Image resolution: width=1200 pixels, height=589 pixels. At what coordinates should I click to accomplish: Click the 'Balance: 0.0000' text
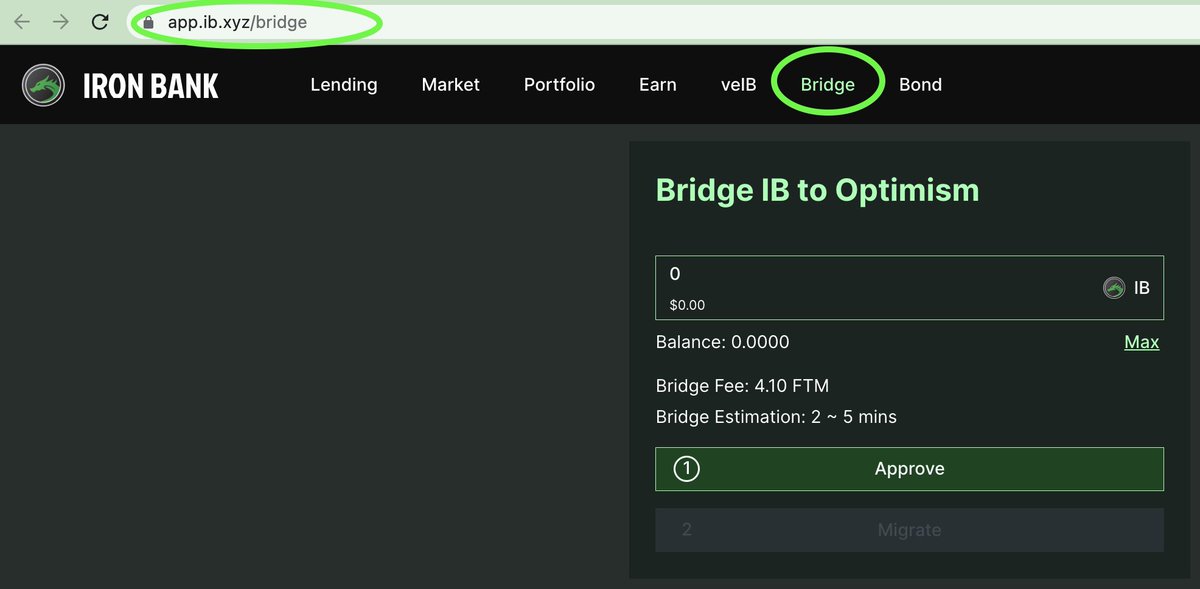pyautogui.click(x=722, y=342)
